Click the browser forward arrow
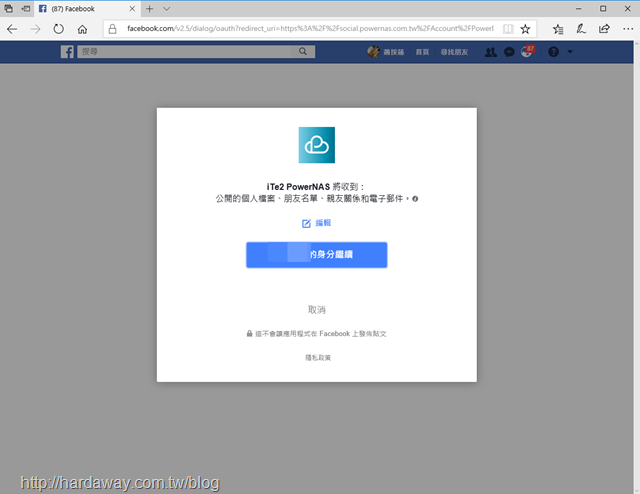Screen dimensions: 640x494 [36, 29]
